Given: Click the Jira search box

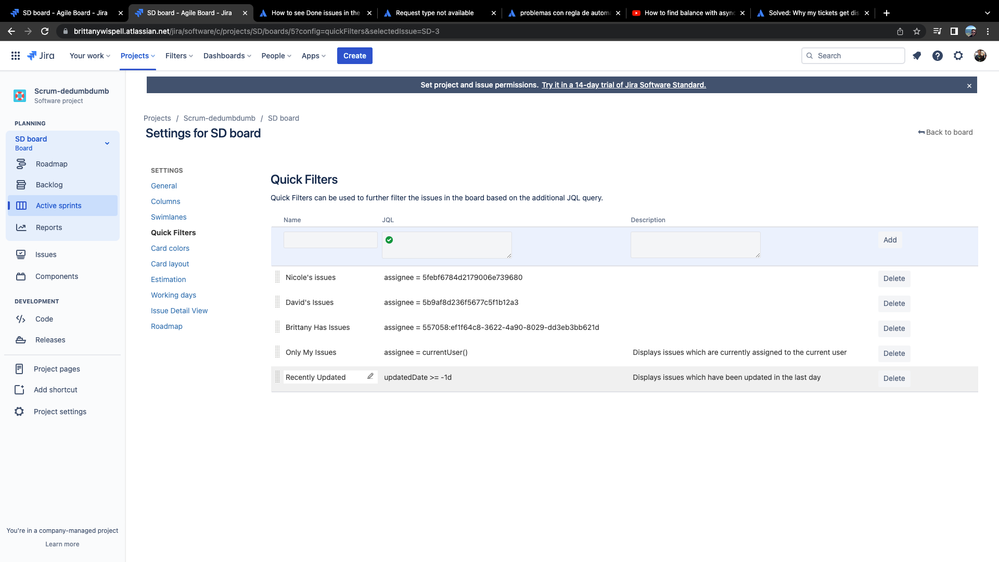Looking at the screenshot, I should (853, 56).
